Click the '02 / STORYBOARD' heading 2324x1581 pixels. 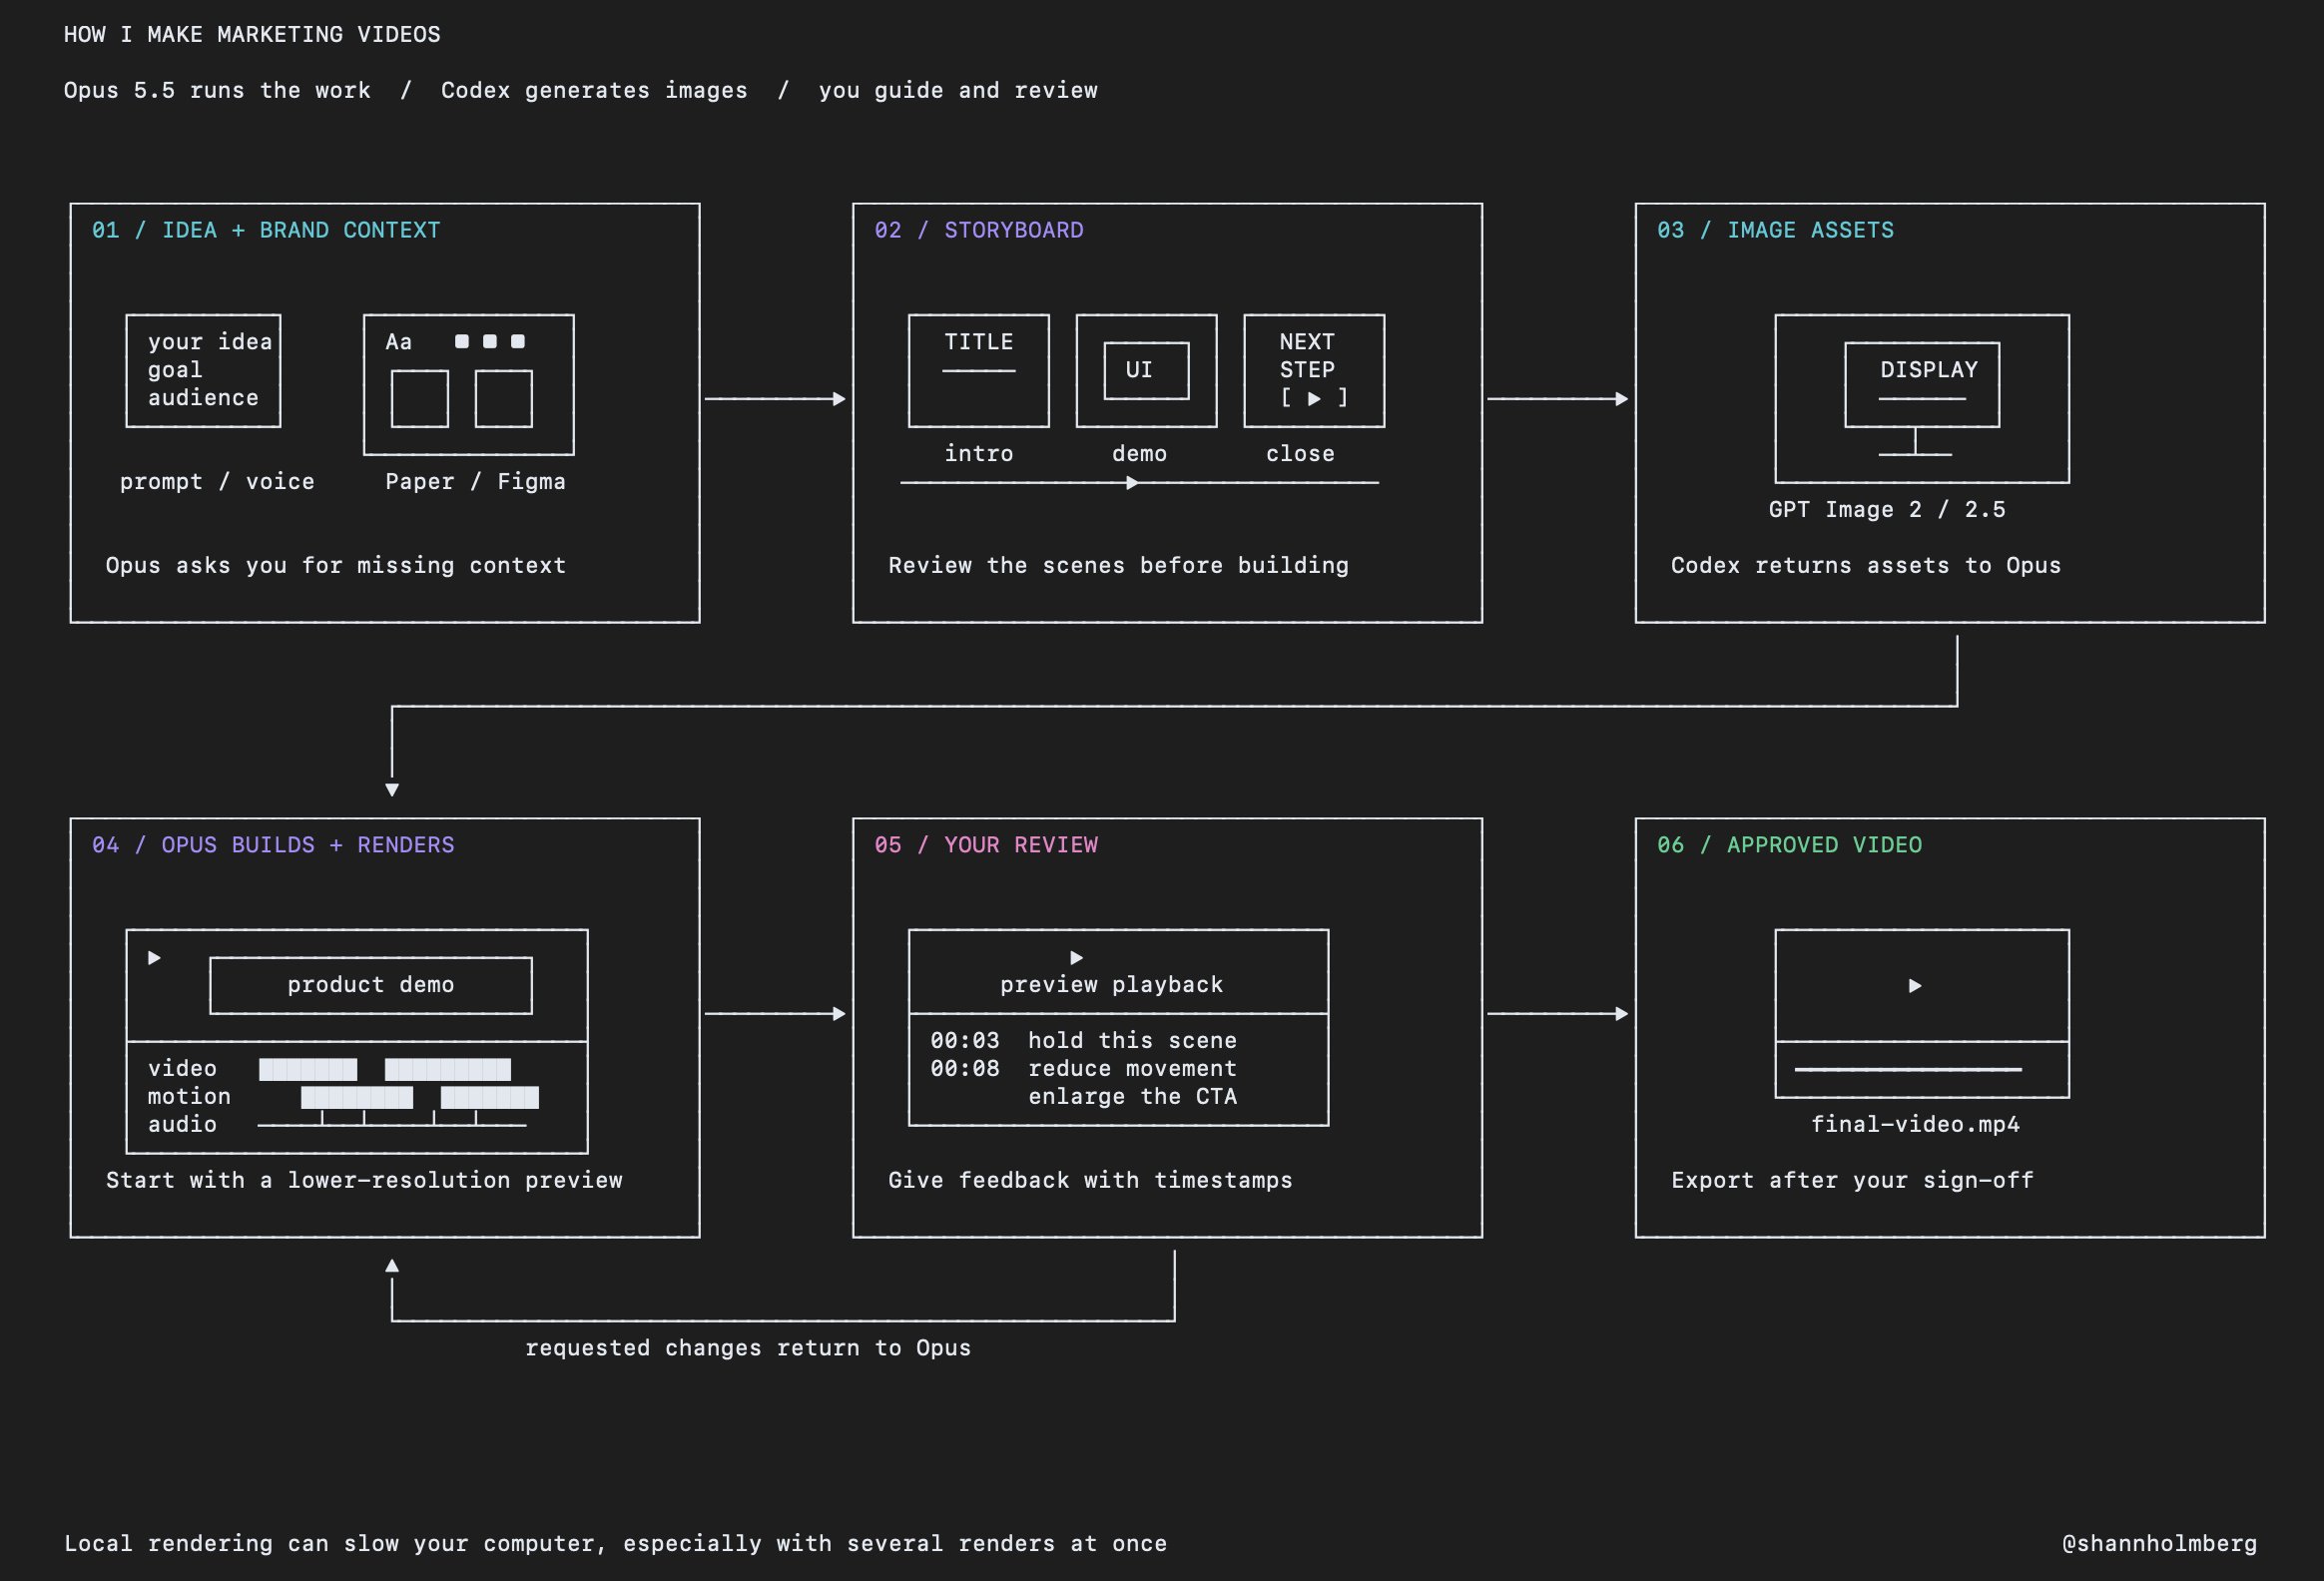click(x=979, y=230)
